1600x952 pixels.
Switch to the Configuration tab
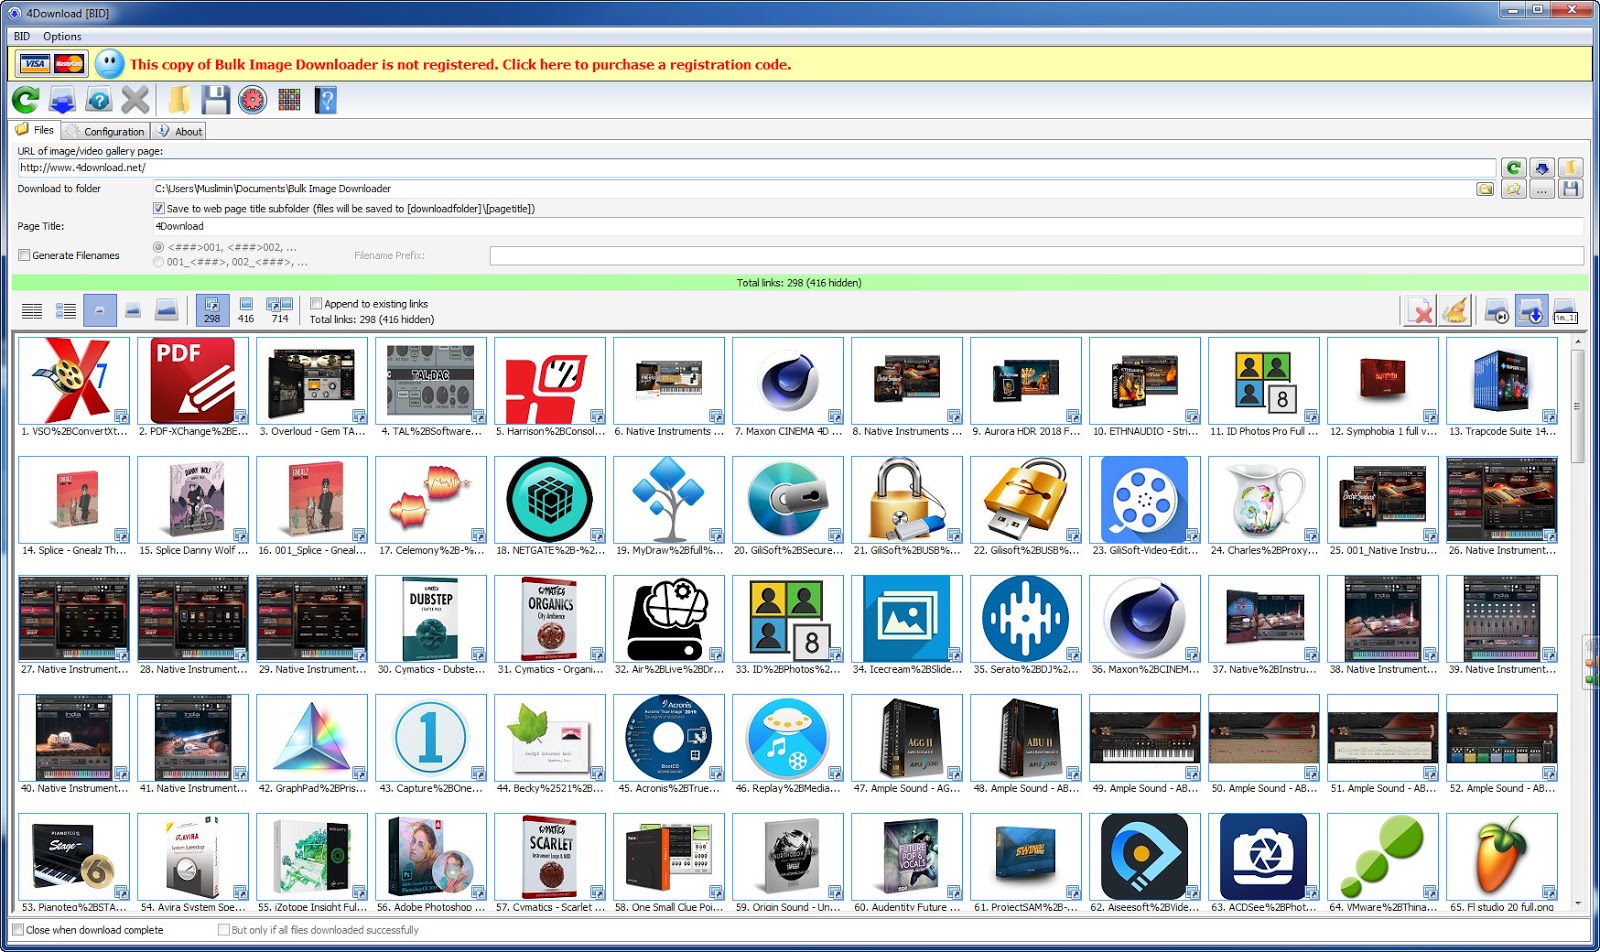(106, 131)
